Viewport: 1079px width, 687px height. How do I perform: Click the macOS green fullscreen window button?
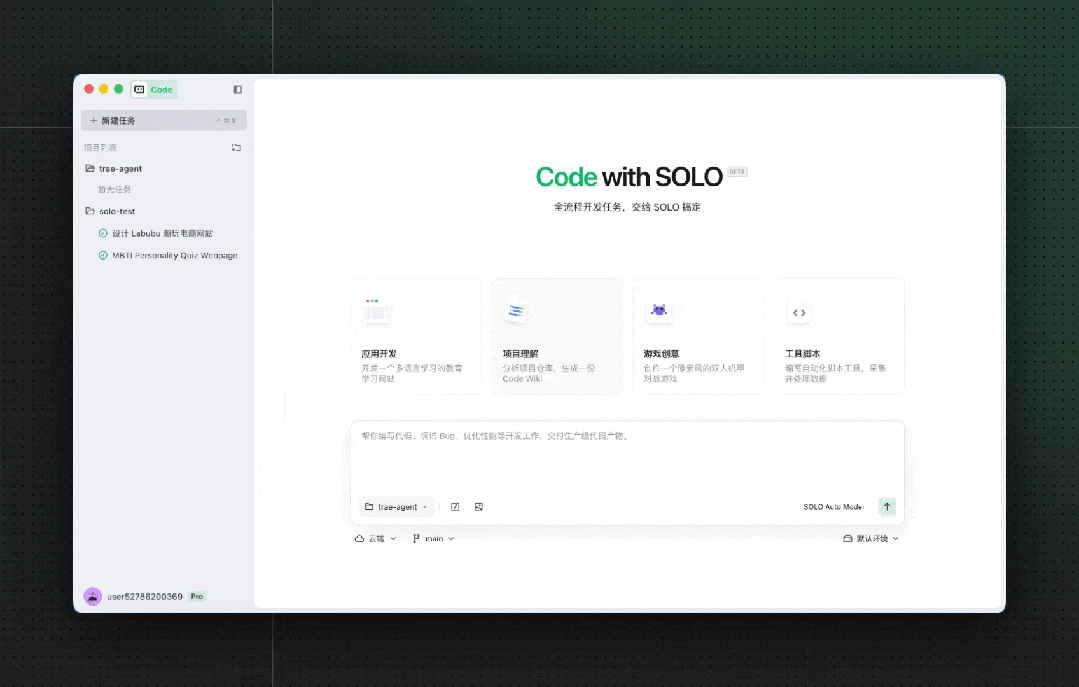point(118,89)
